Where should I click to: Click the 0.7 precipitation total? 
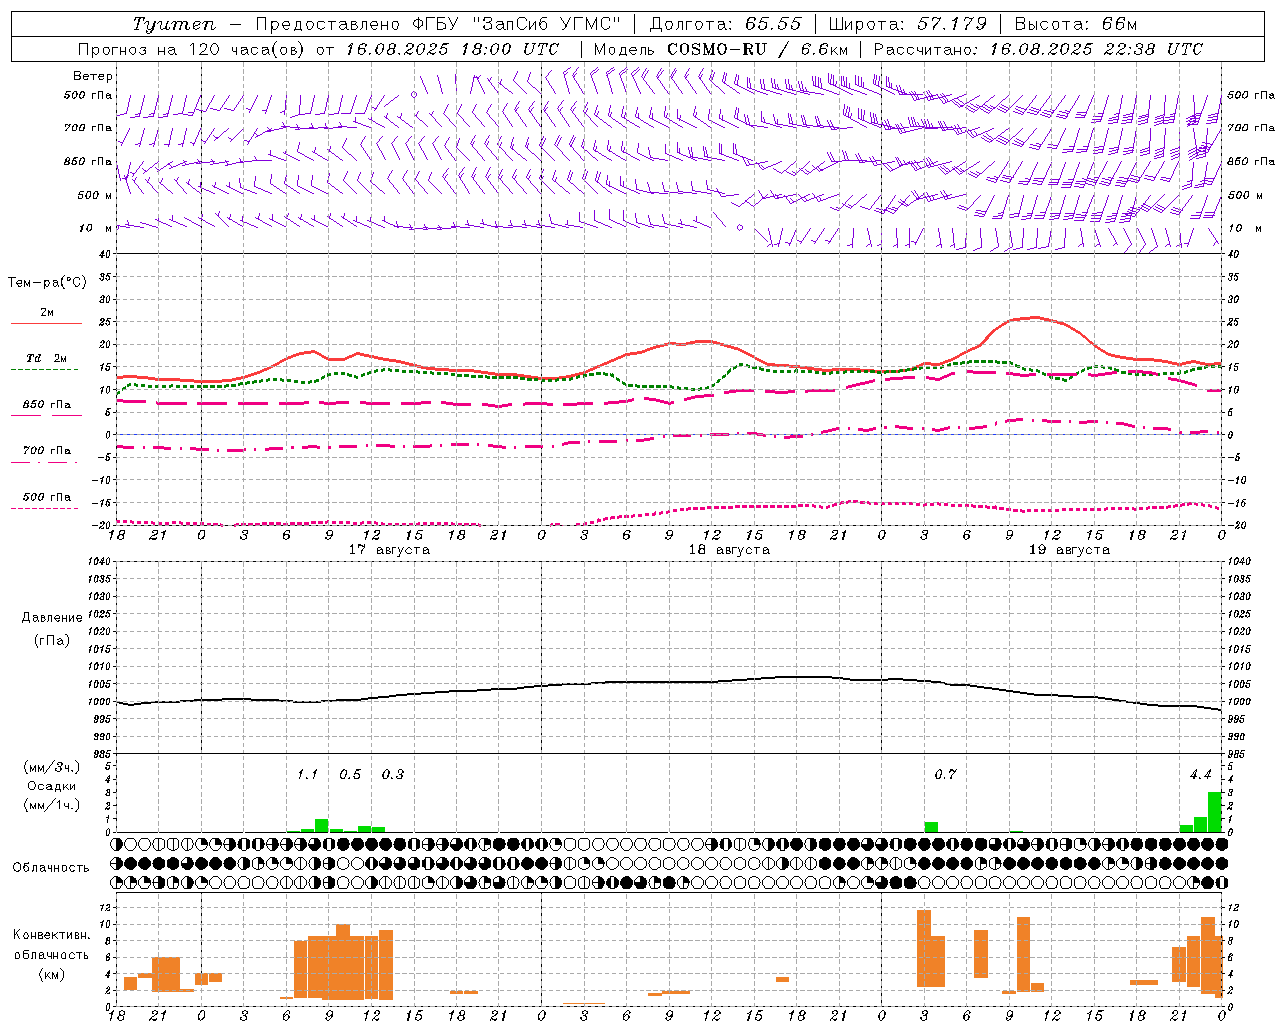tap(945, 775)
